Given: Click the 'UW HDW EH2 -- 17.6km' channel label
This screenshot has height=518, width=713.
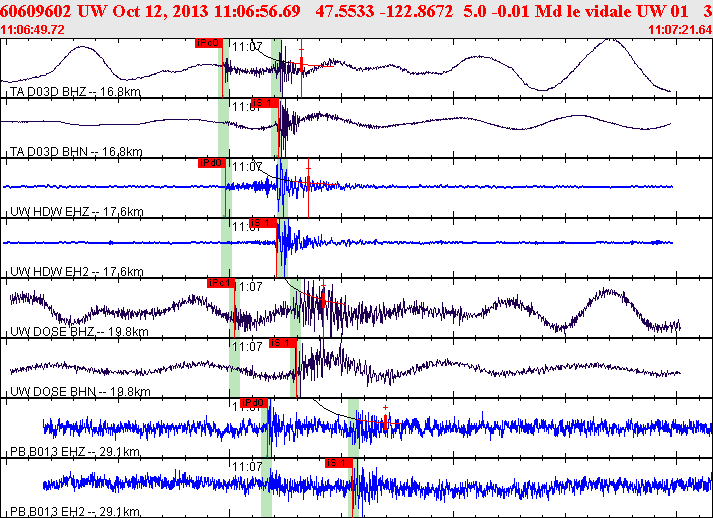Looking at the screenshot, I should pyautogui.click(x=77, y=272).
